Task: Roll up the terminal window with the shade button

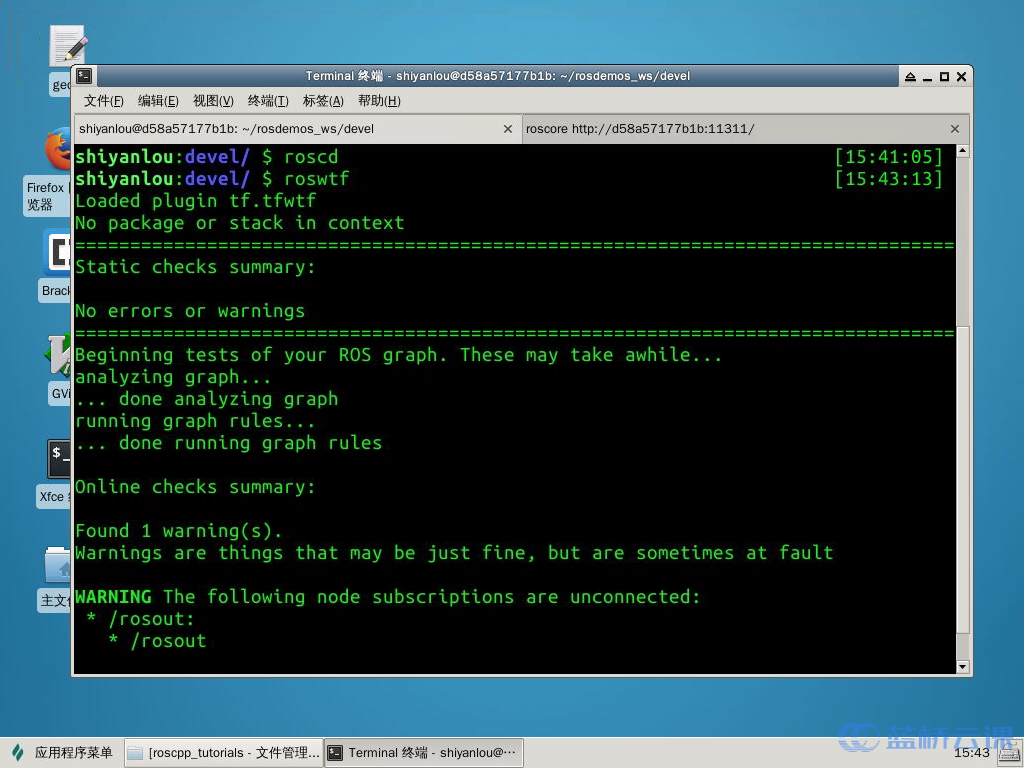Action: pyautogui.click(x=910, y=76)
